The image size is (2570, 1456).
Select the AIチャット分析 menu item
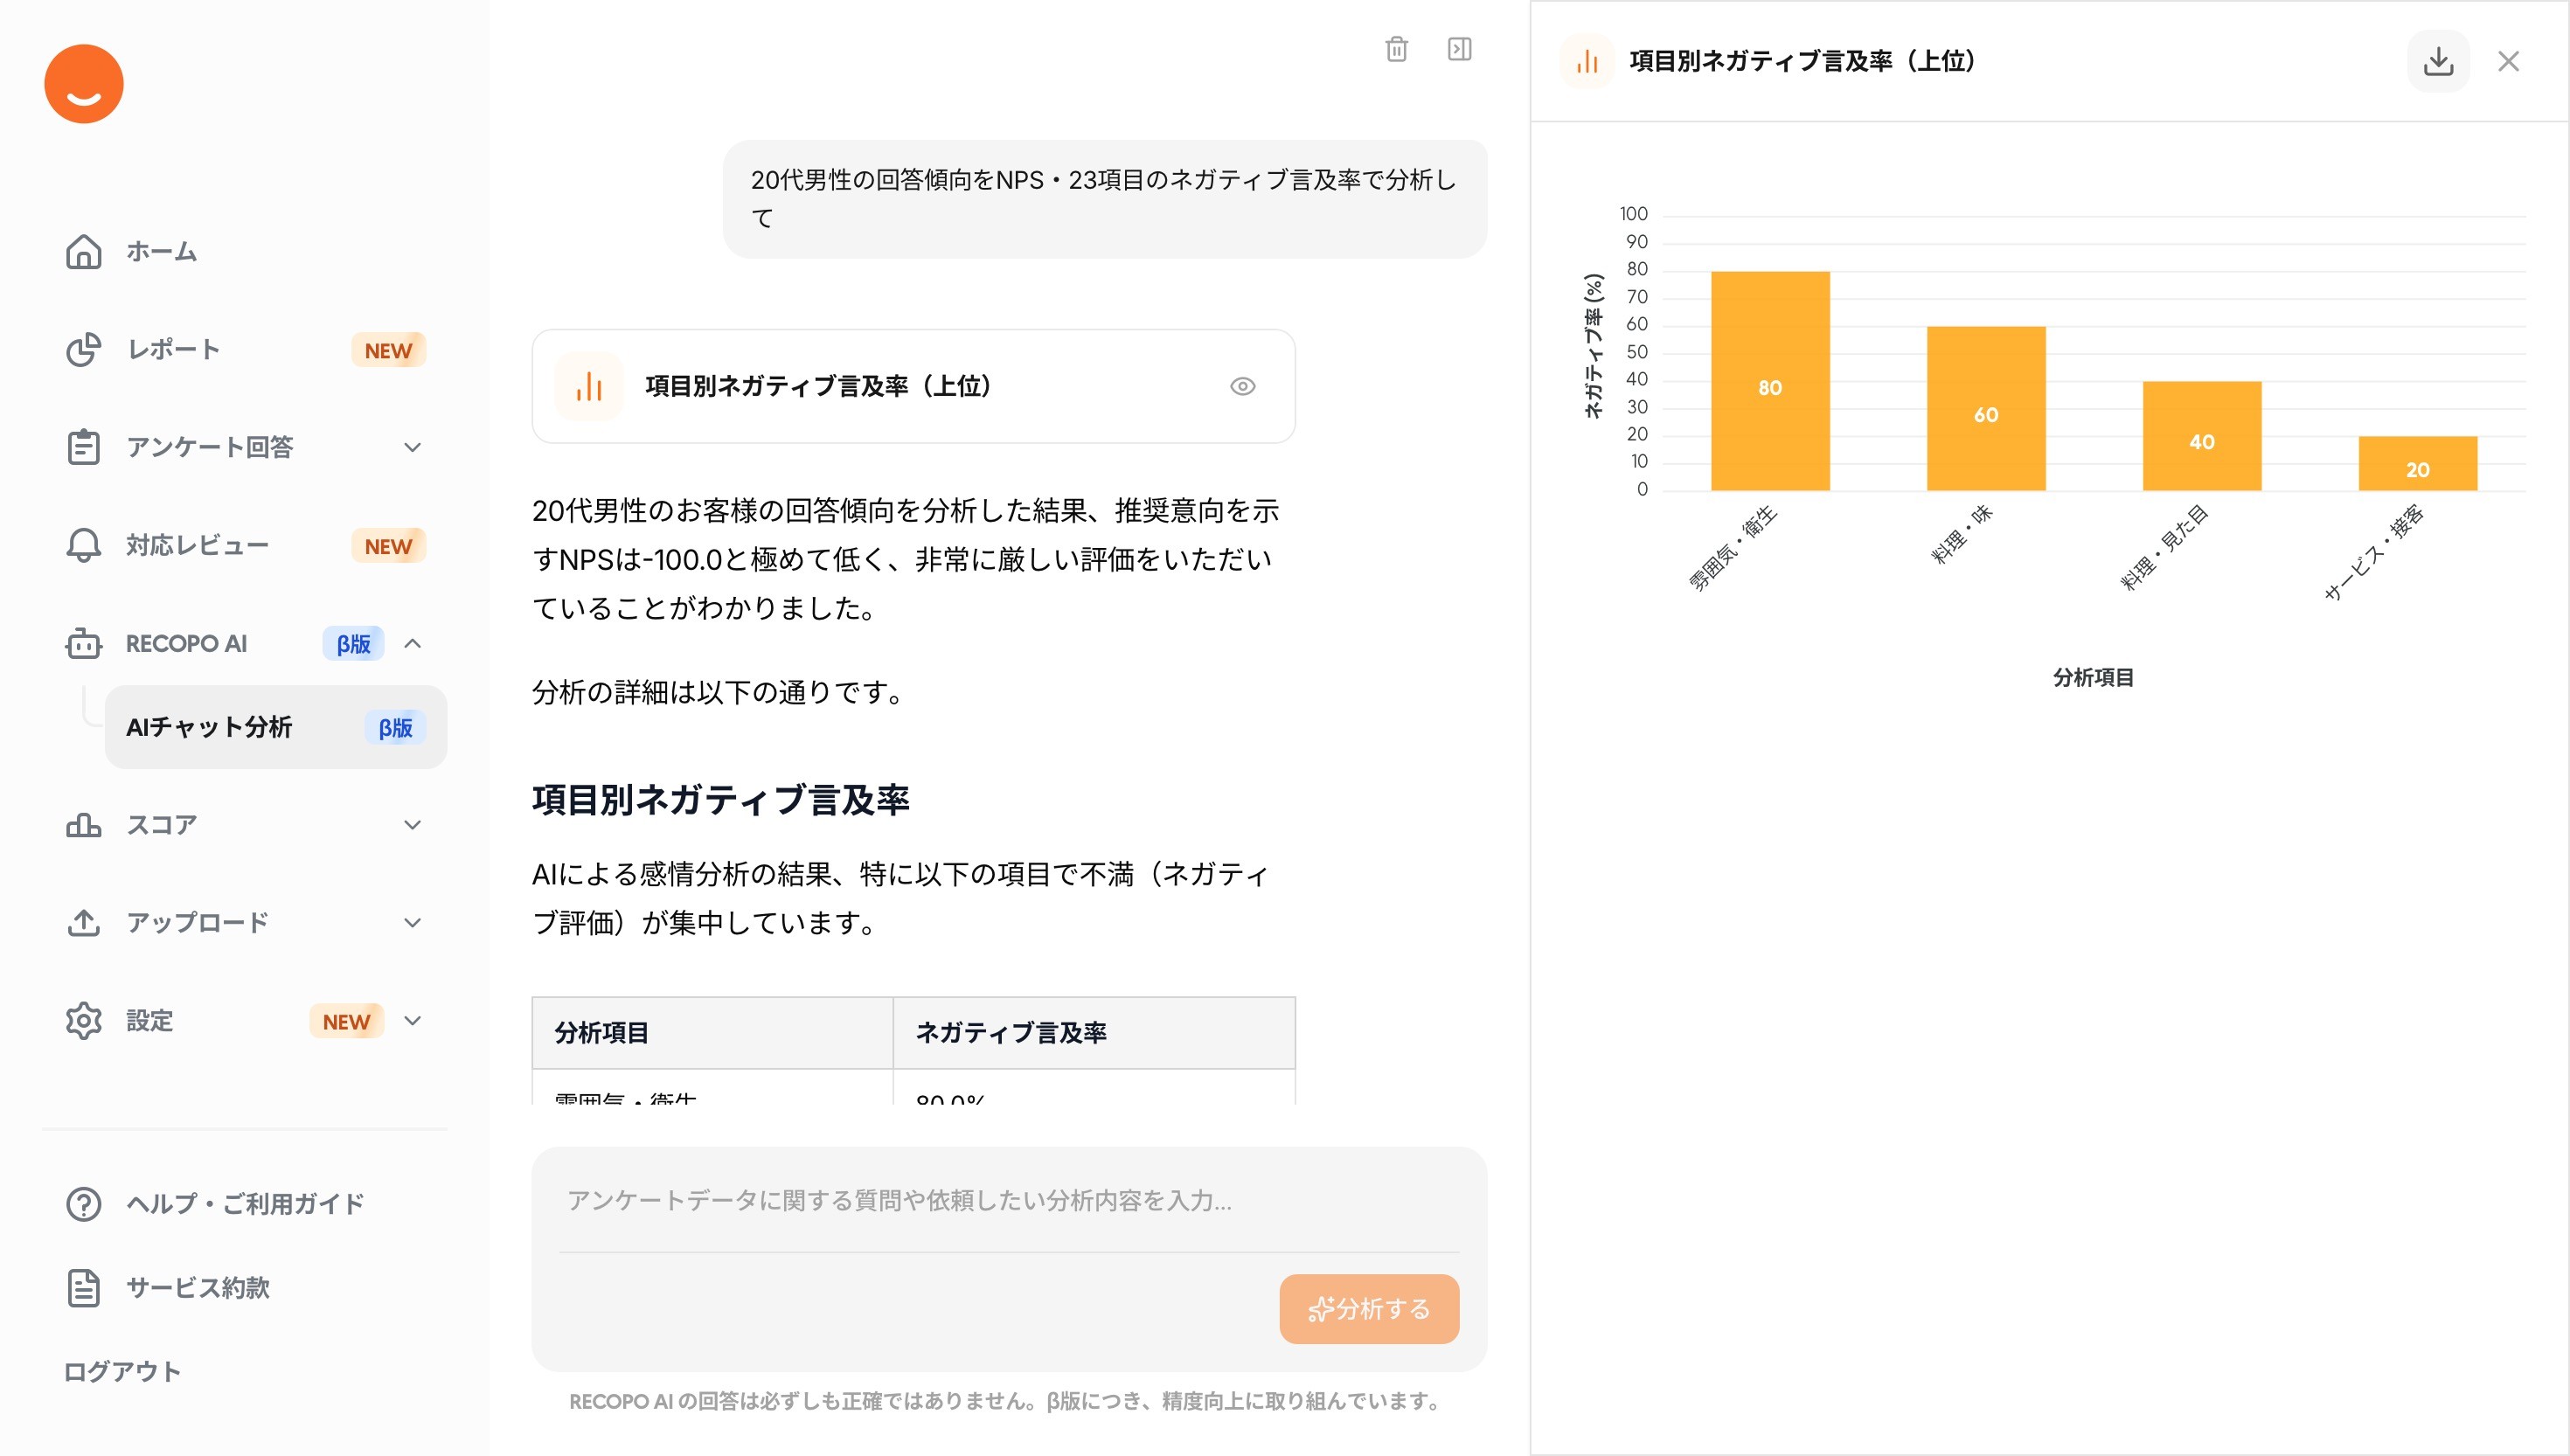click(x=275, y=727)
